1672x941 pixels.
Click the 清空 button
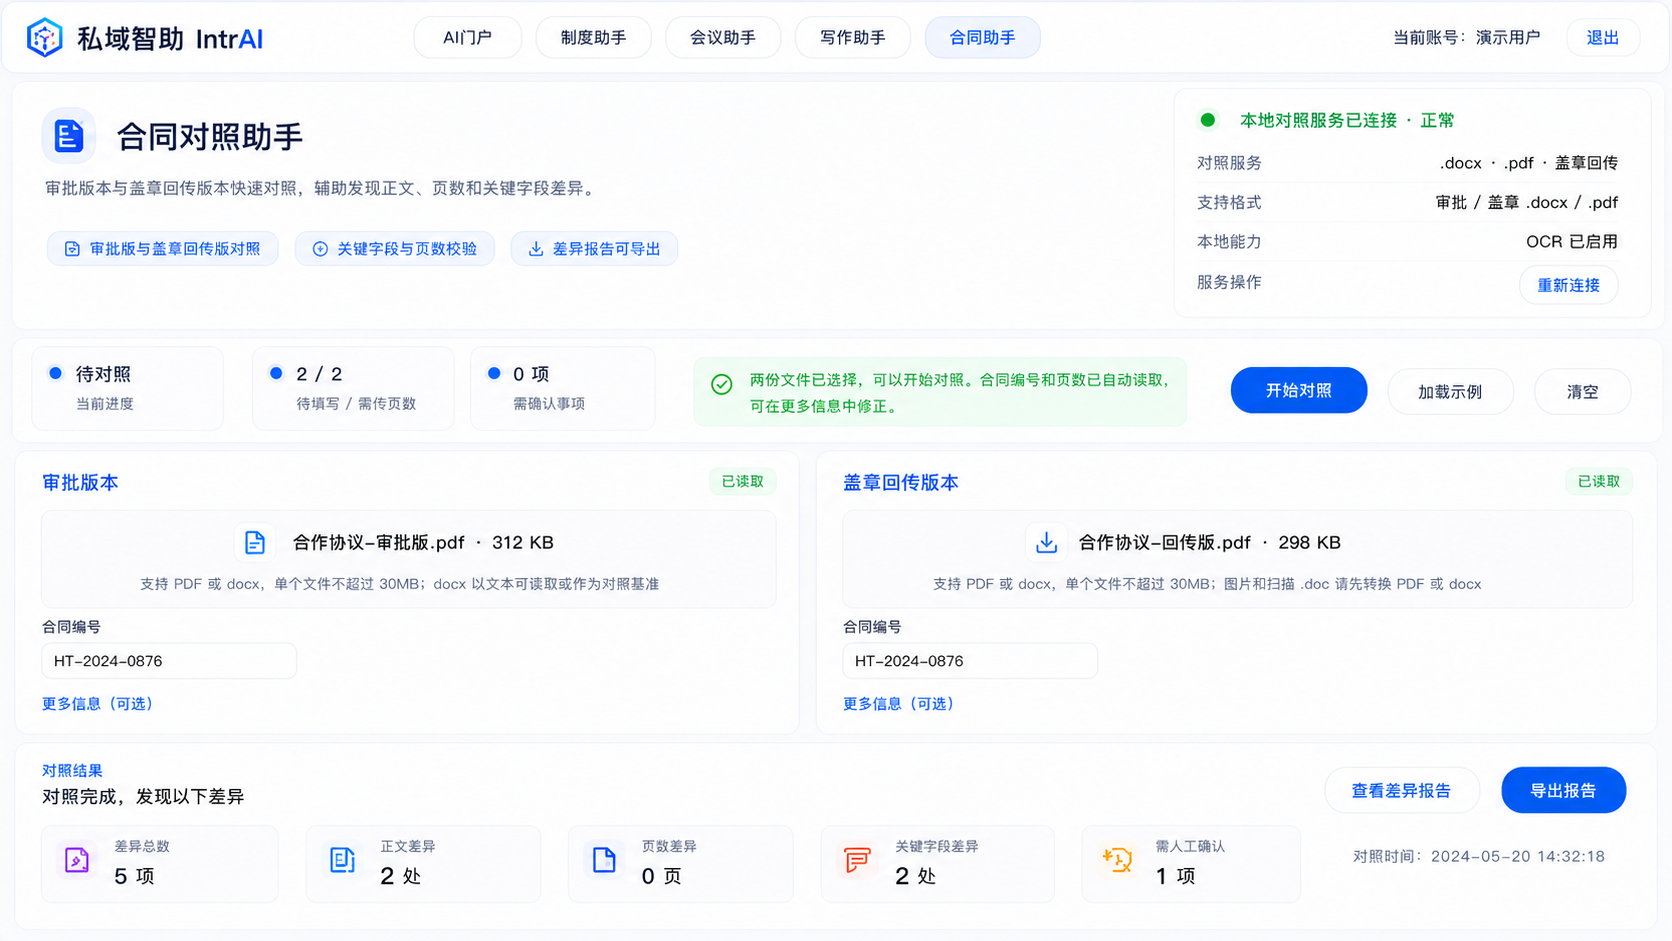[x=1582, y=392]
